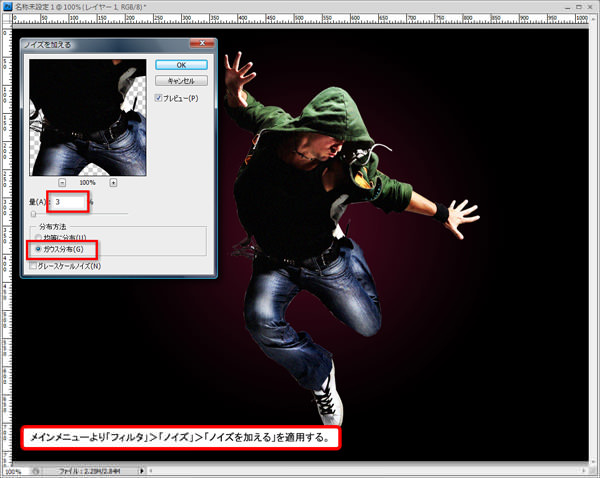This screenshot has height=478, width=600.
Task: Click the filter preview thumbnail in the dialog
Action: coord(88,117)
